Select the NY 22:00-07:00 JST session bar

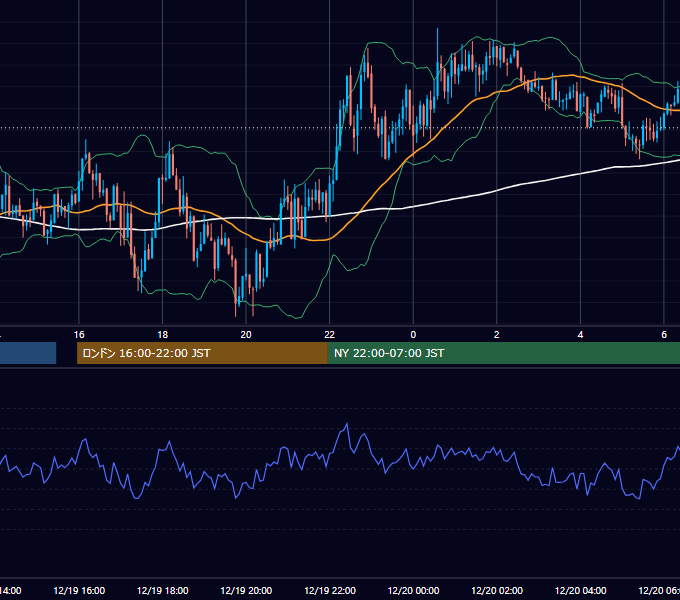pos(503,353)
